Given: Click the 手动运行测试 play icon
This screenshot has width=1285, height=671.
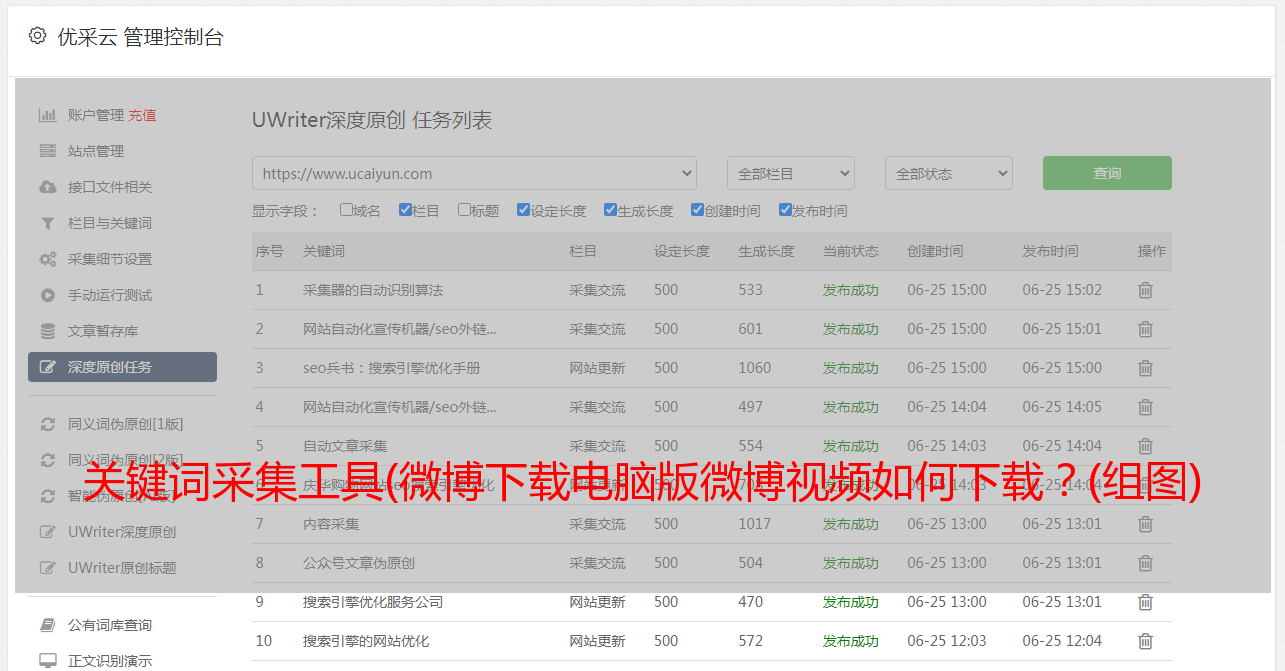Looking at the screenshot, I should 47,295.
